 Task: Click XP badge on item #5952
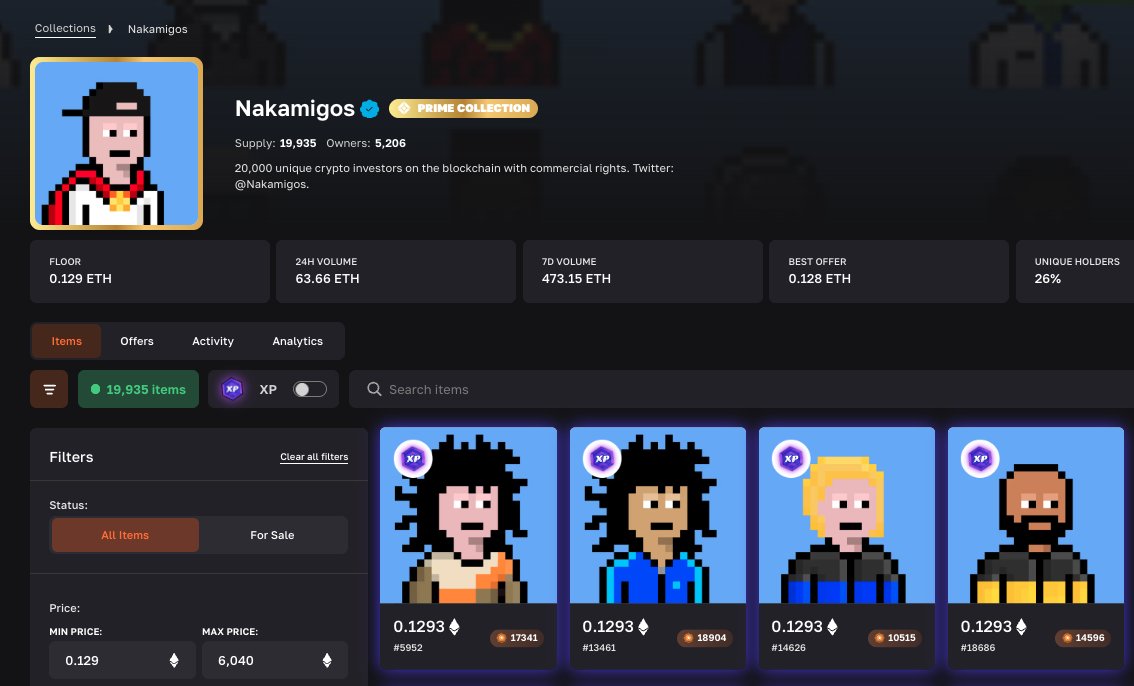tap(413, 458)
